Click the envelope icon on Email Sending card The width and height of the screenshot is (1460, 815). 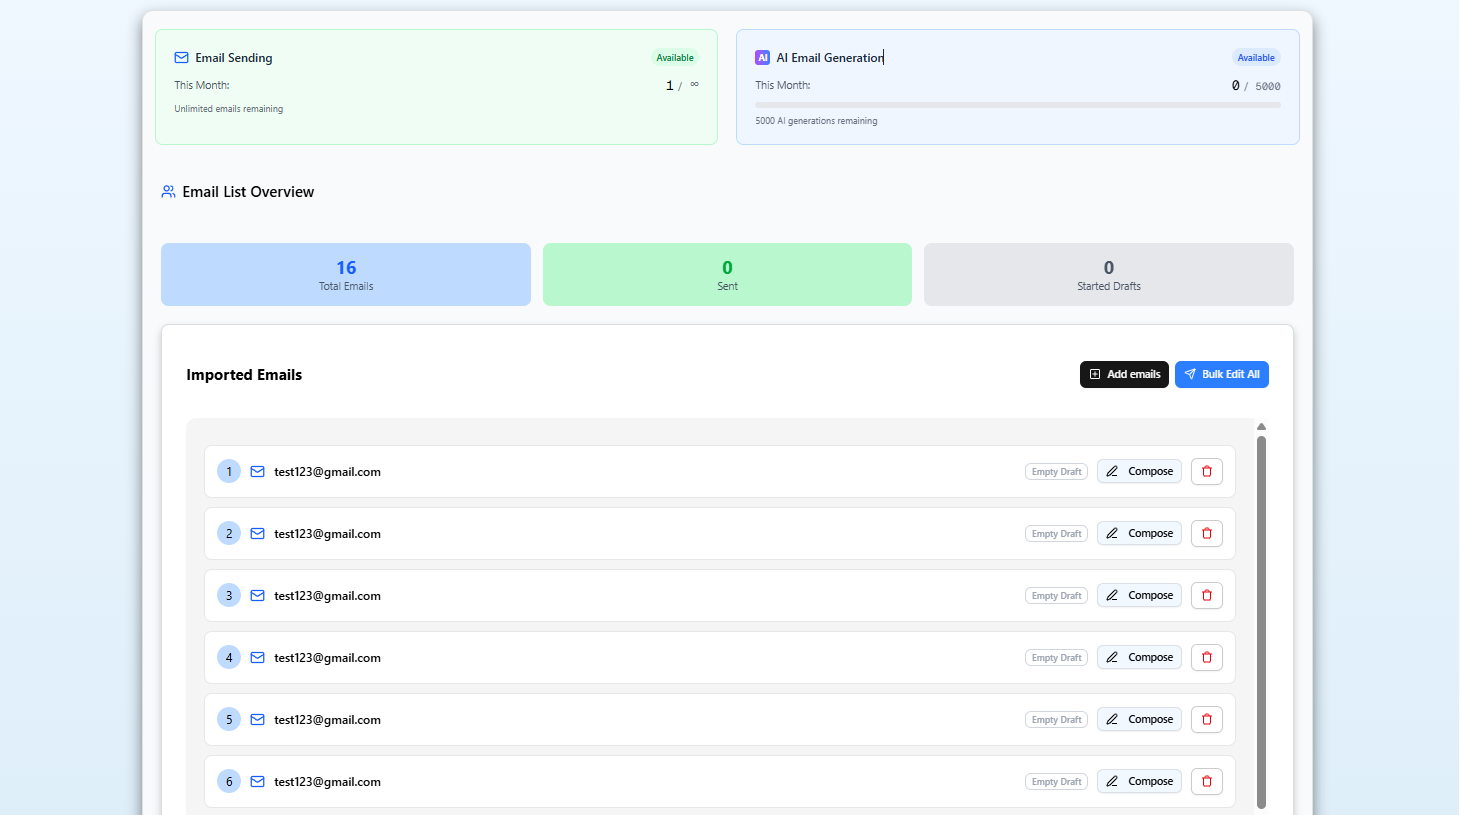coord(181,57)
